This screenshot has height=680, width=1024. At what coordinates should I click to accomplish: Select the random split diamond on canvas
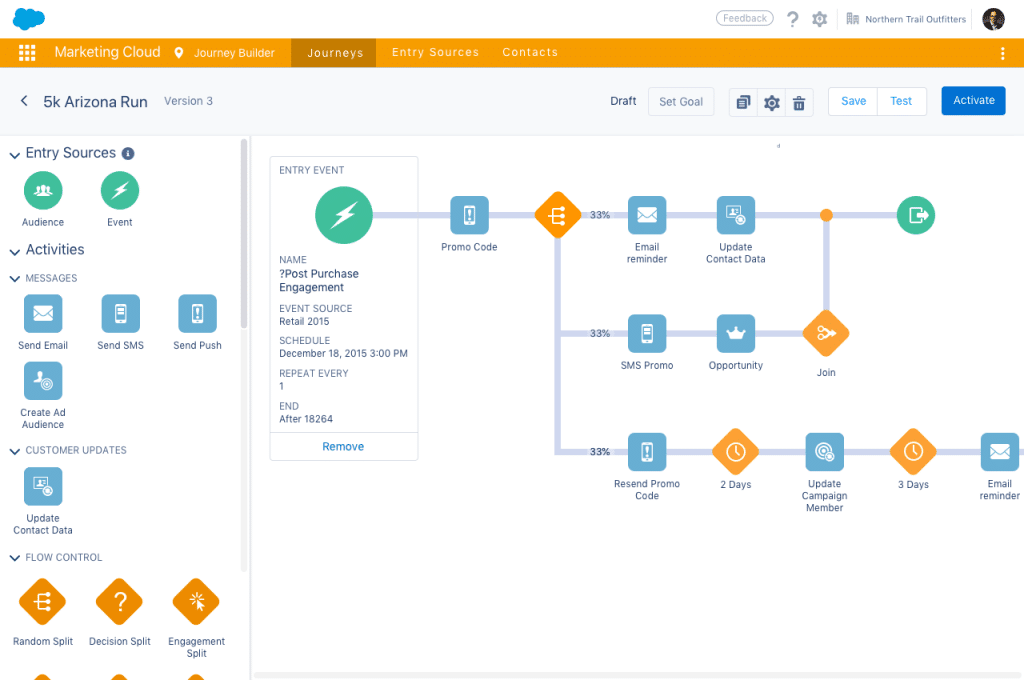coord(558,215)
